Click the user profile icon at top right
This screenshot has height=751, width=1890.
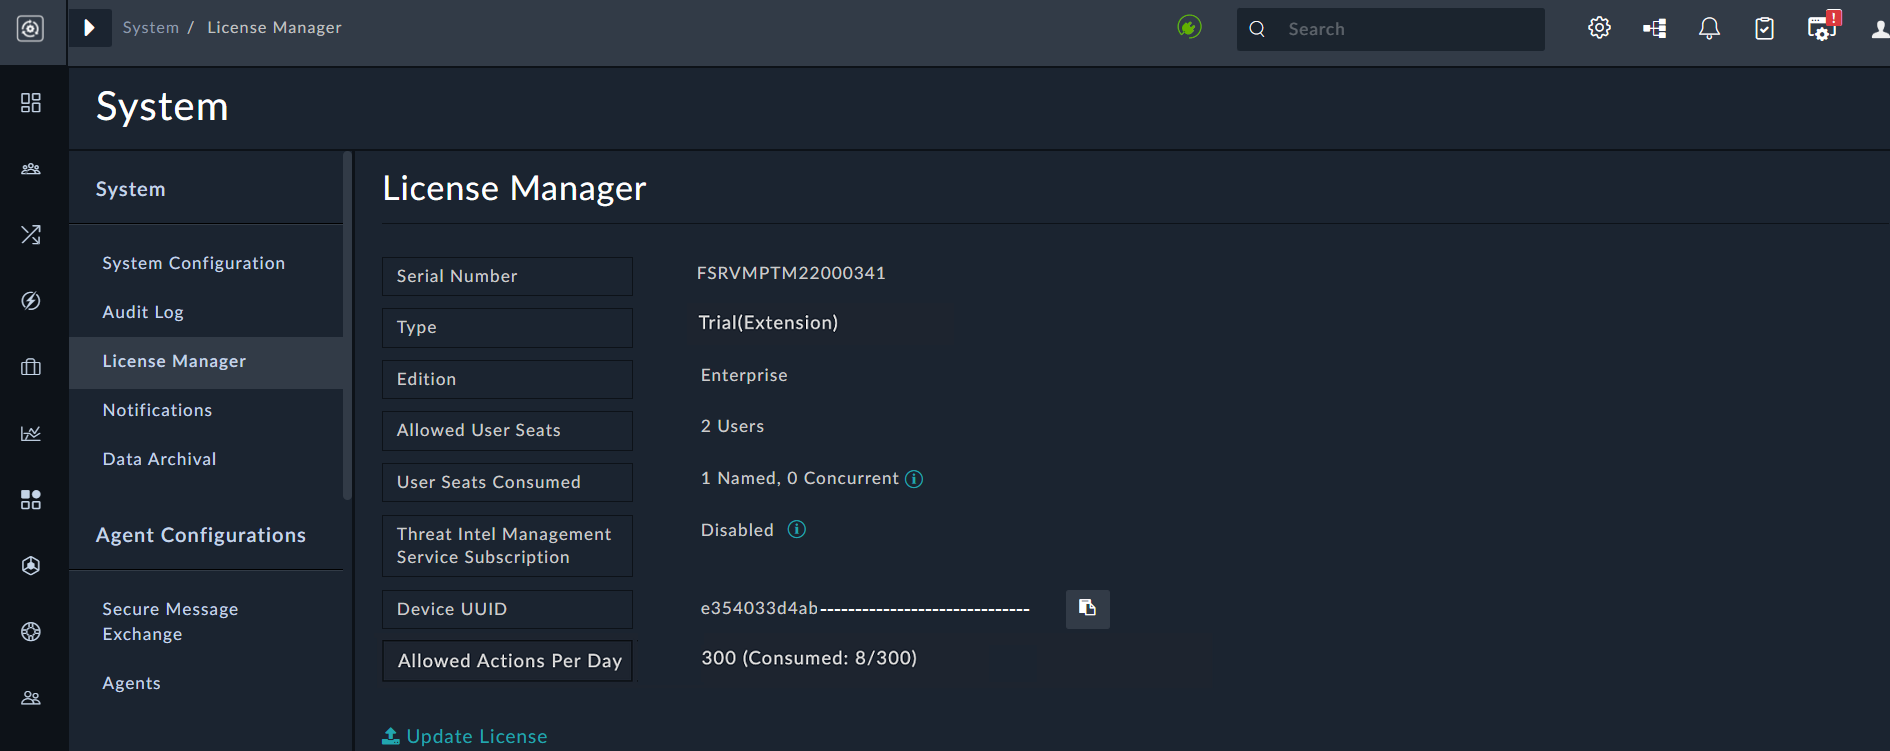pos(1880,29)
